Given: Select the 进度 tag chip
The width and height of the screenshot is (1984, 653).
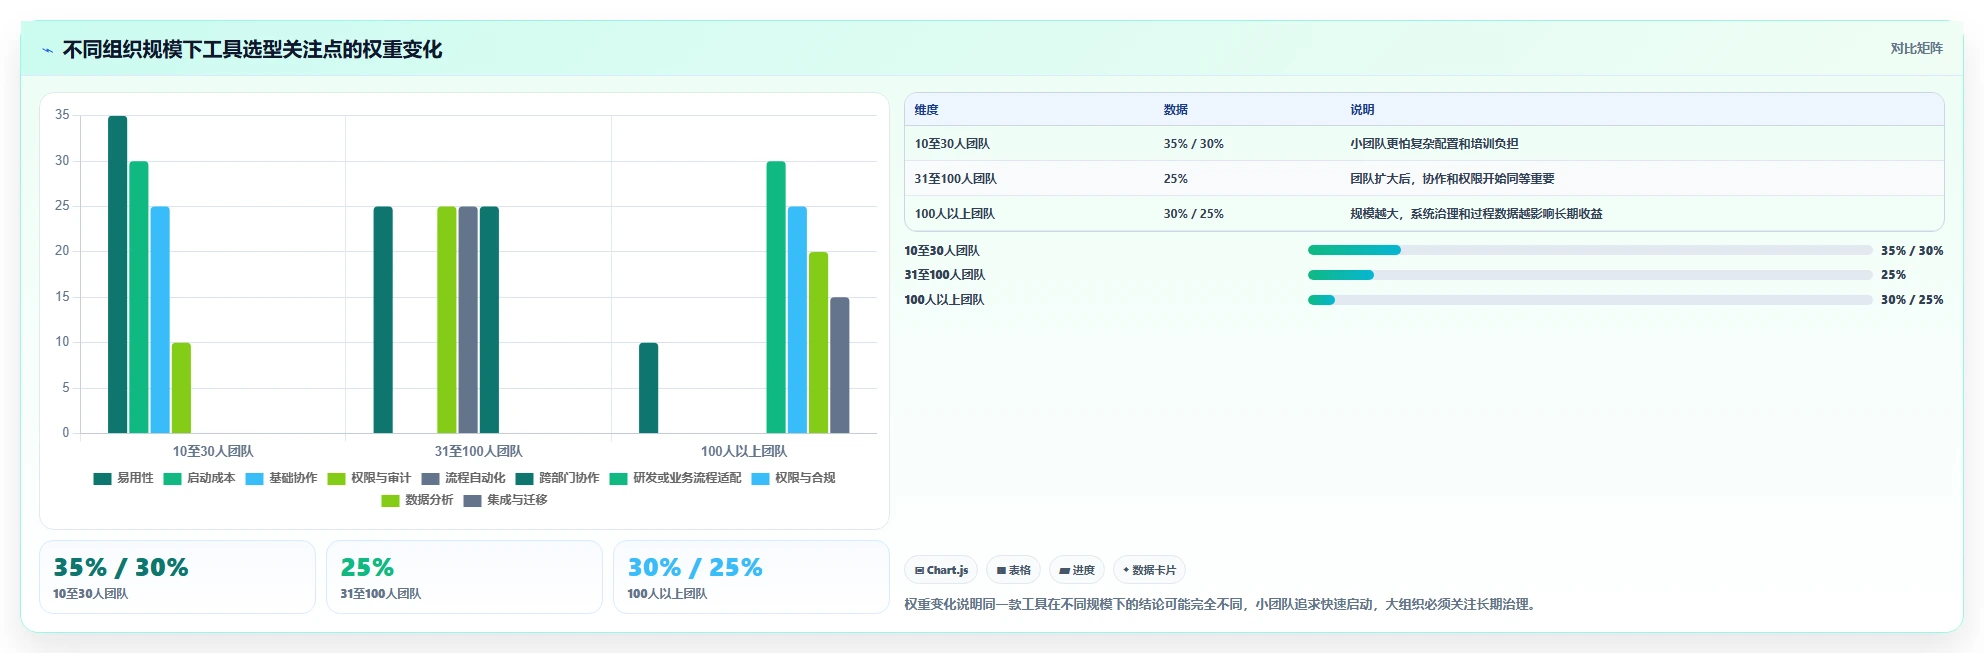Looking at the screenshot, I should (x=1077, y=570).
